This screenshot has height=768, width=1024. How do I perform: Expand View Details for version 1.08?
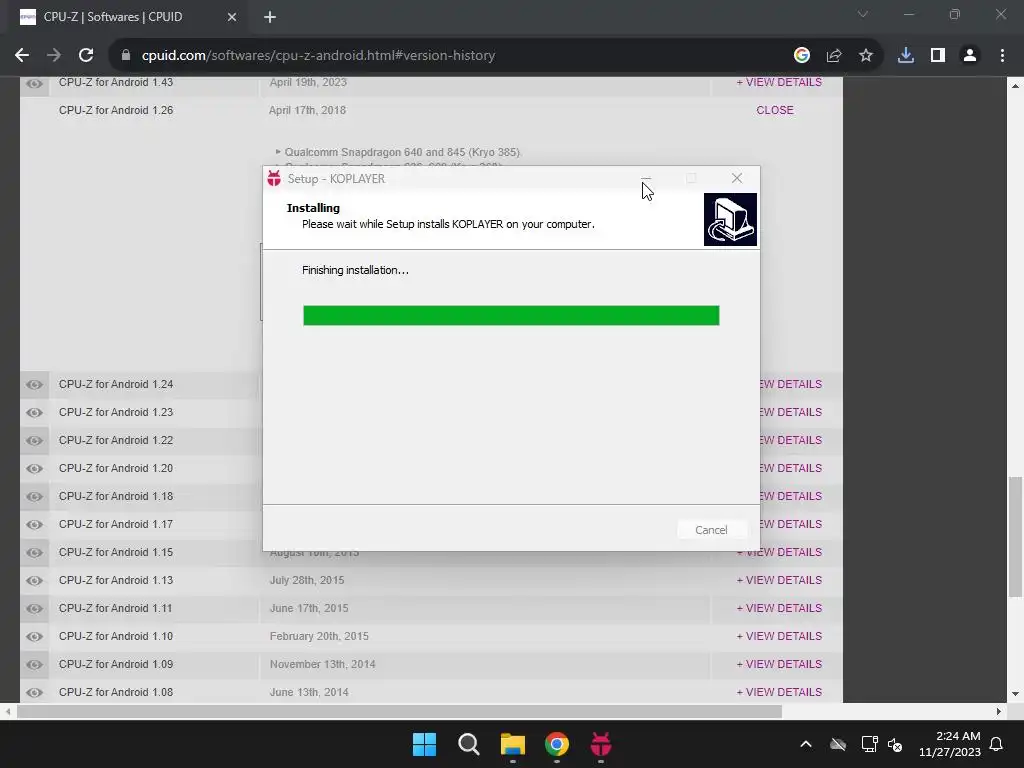pyautogui.click(x=779, y=692)
